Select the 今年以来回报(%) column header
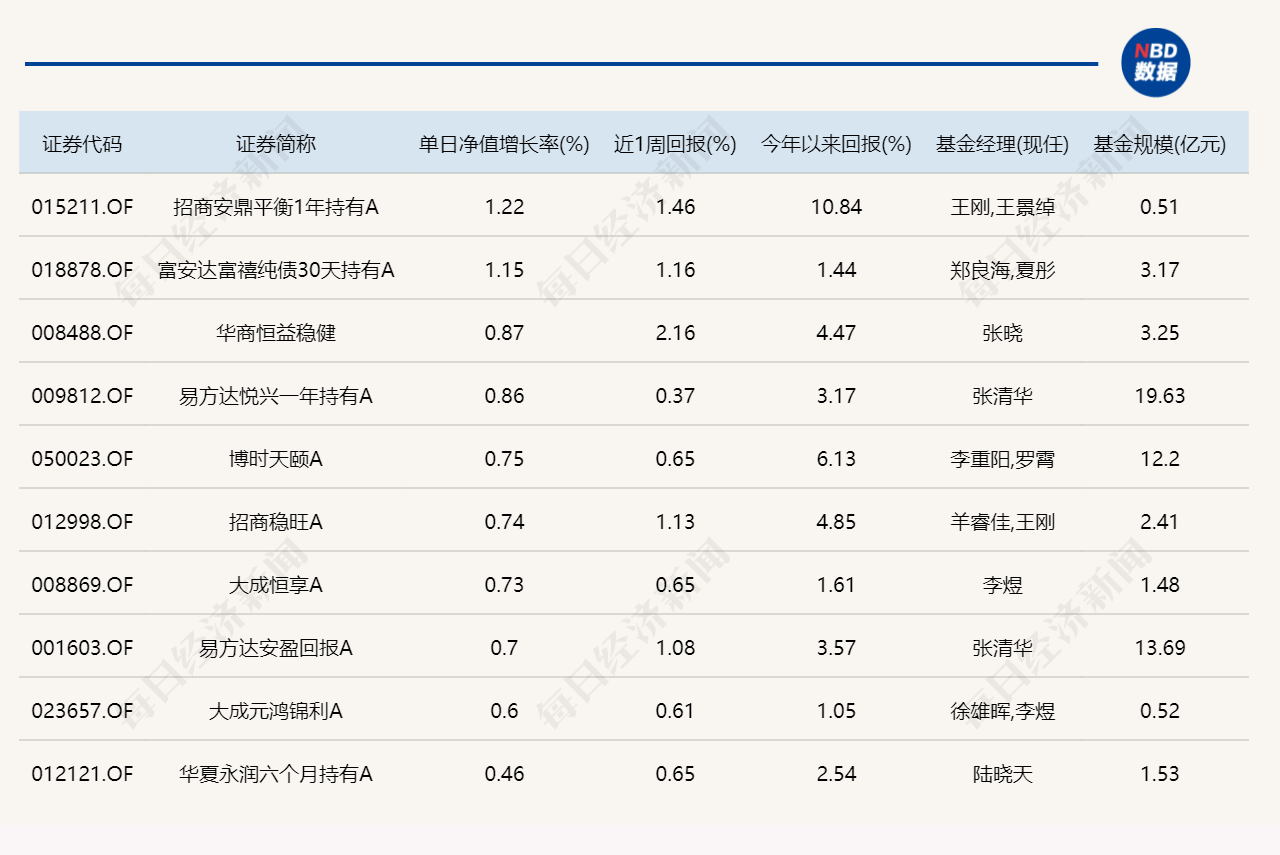The height and width of the screenshot is (855, 1280). pyautogui.click(x=836, y=144)
